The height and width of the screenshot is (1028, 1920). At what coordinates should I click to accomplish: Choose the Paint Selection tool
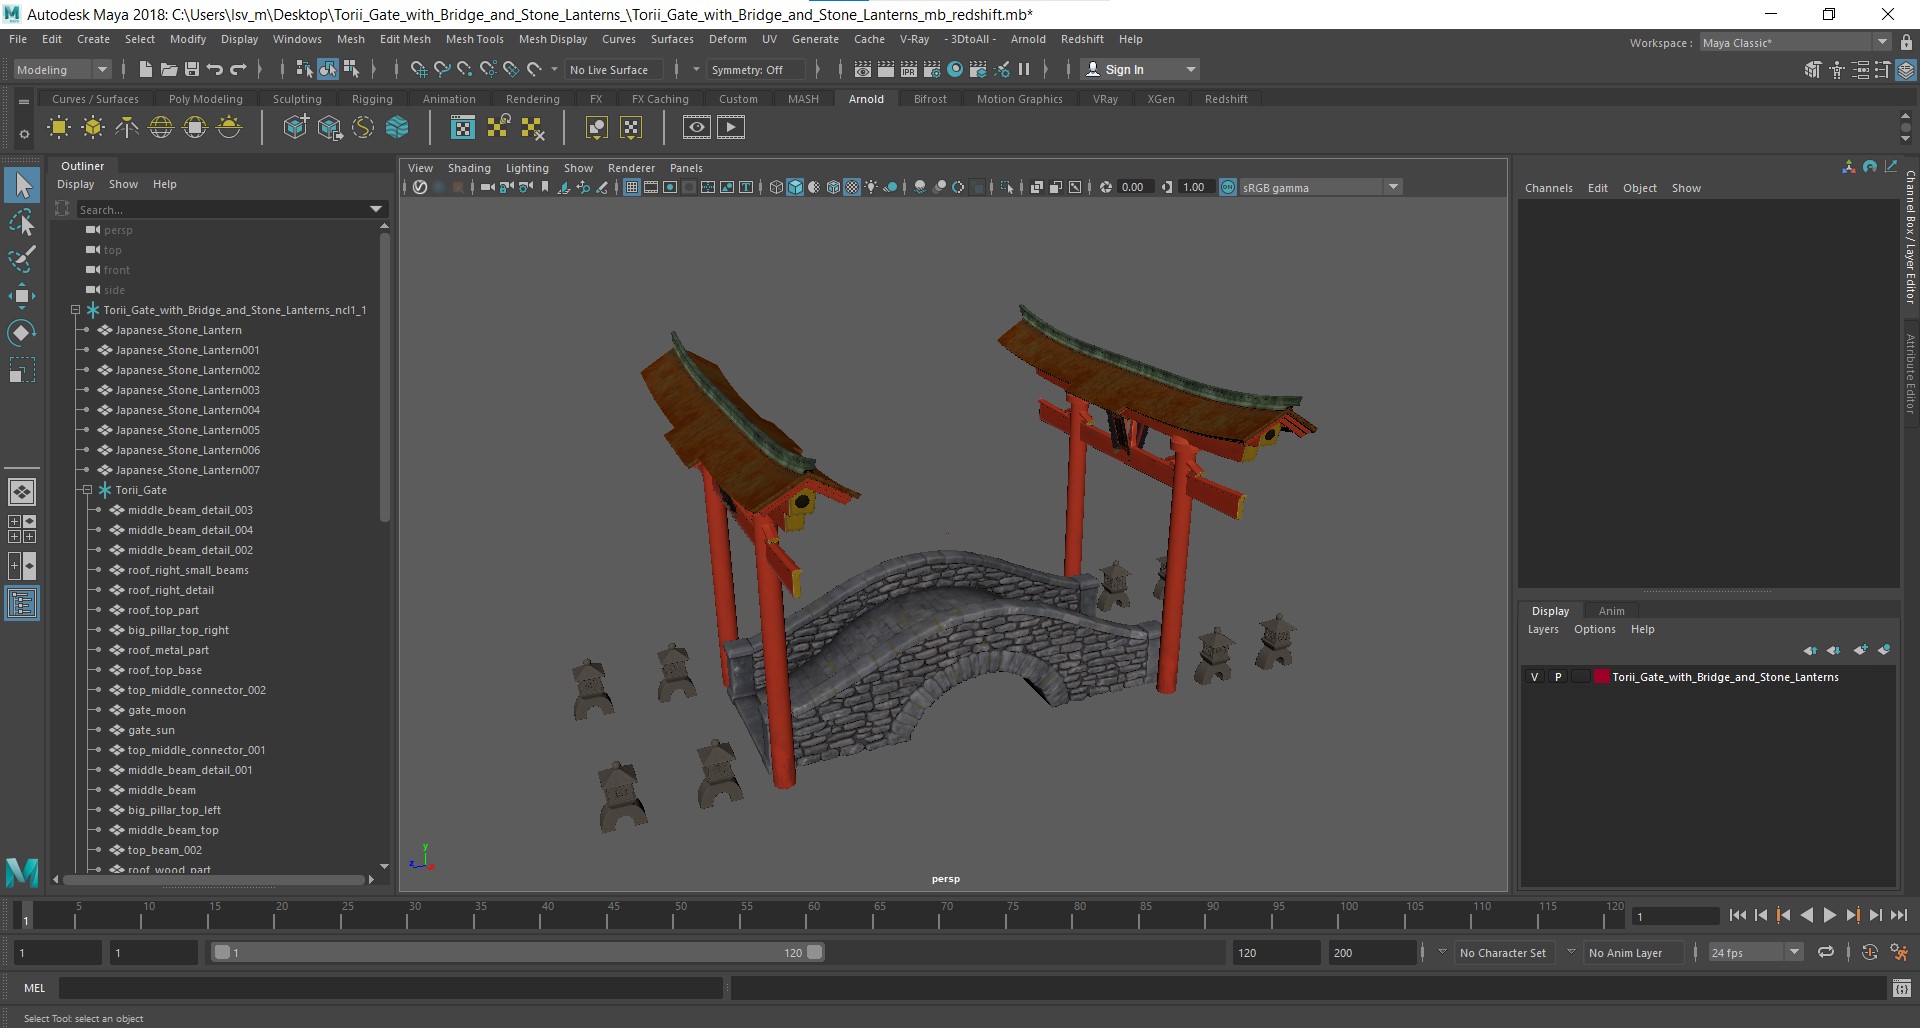click(x=22, y=259)
